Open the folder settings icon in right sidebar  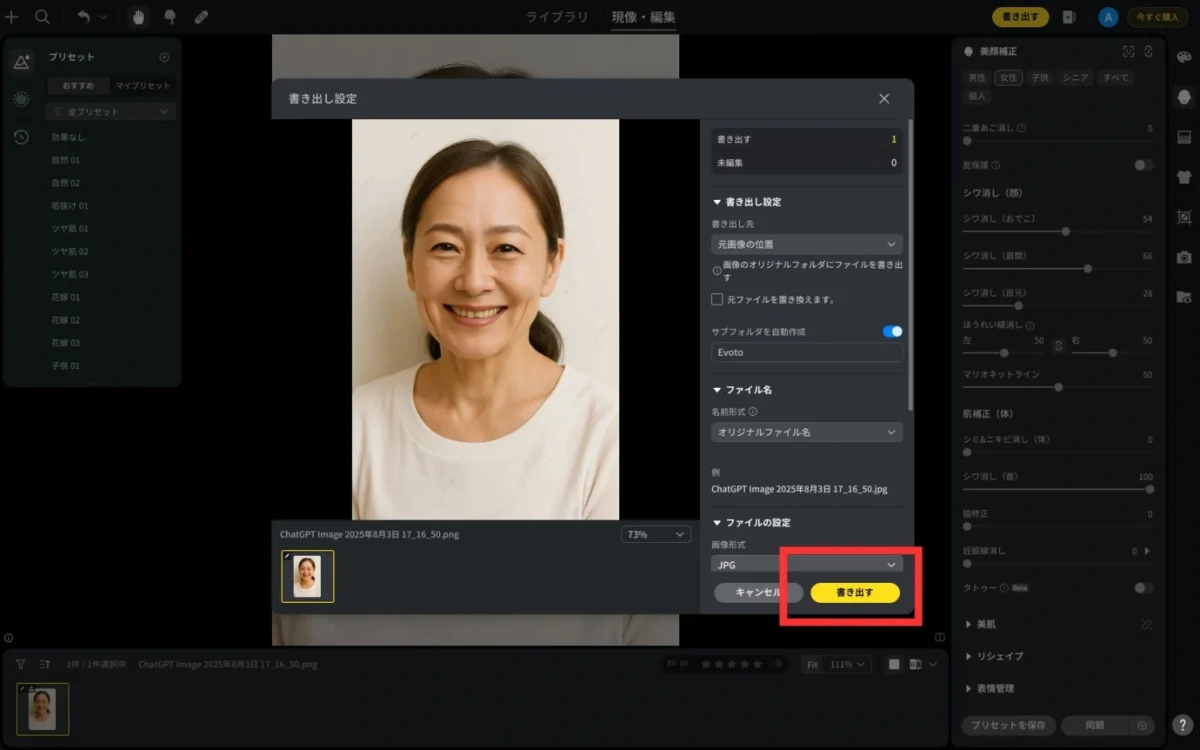pyautogui.click(x=1184, y=297)
